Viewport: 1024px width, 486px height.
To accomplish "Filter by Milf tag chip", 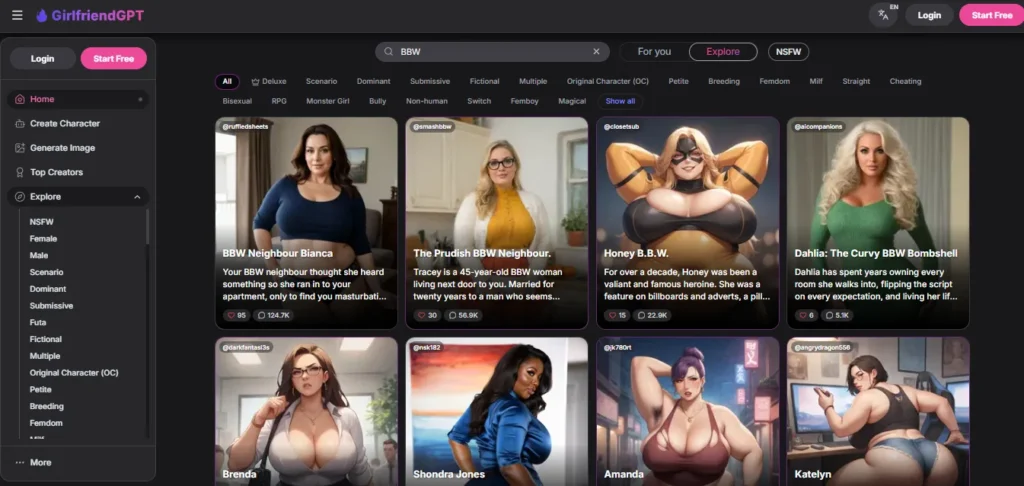I will [816, 82].
